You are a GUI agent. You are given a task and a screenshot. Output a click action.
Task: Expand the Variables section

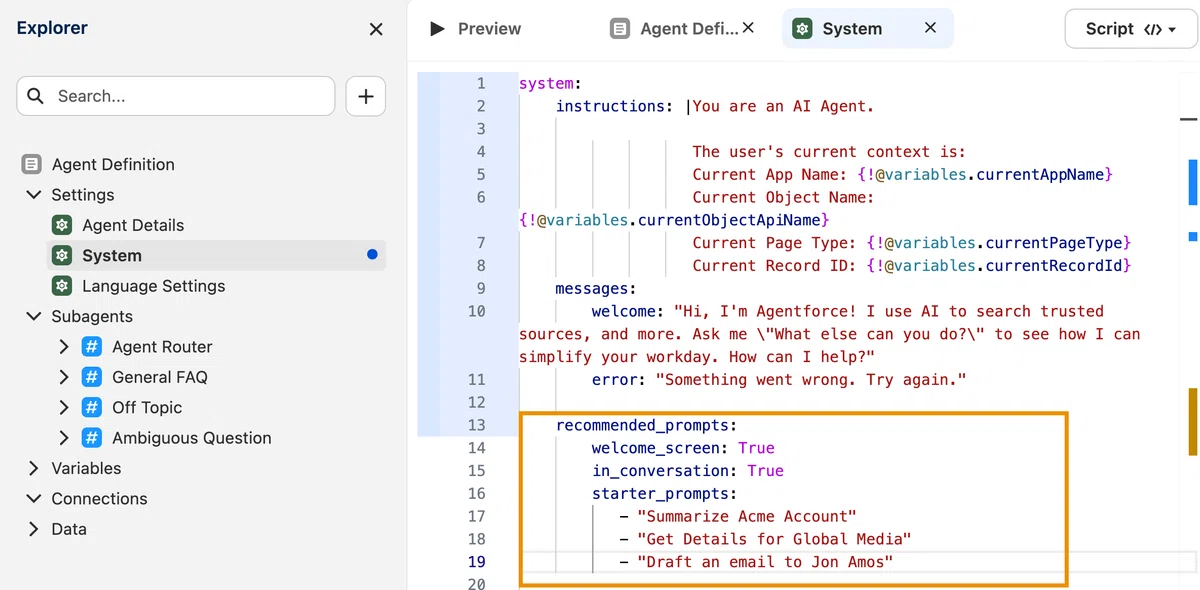[33, 468]
